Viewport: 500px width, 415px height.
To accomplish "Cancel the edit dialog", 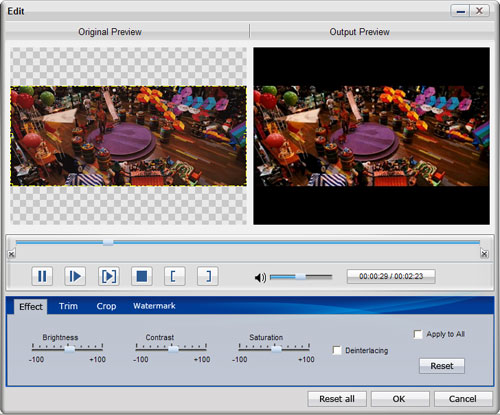I will [x=463, y=399].
